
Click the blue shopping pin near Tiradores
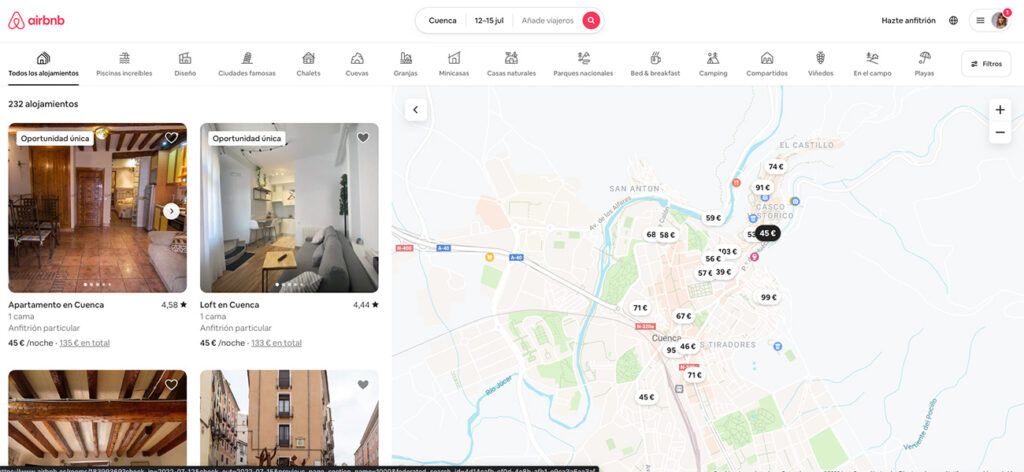(777, 346)
